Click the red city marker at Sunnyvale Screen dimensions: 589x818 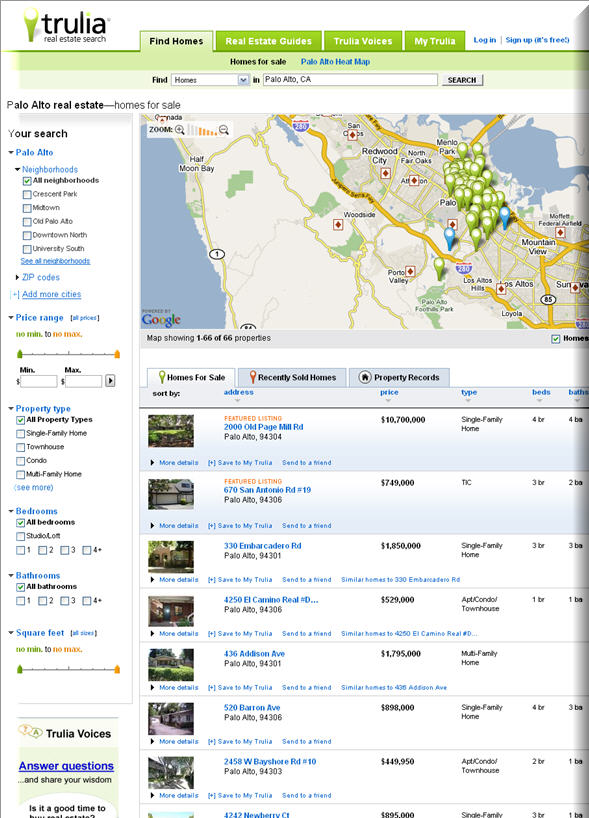[x=575, y=287]
